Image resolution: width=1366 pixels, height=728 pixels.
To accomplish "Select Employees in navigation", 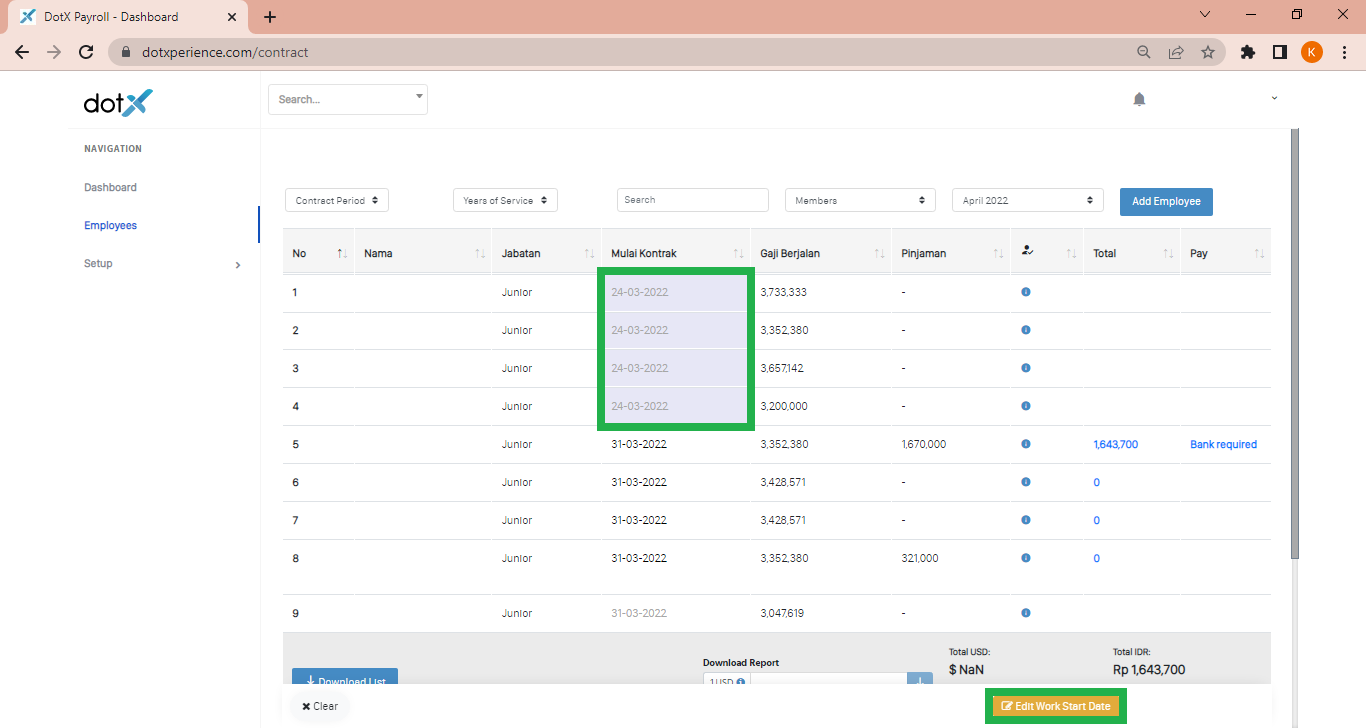I will tap(110, 225).
